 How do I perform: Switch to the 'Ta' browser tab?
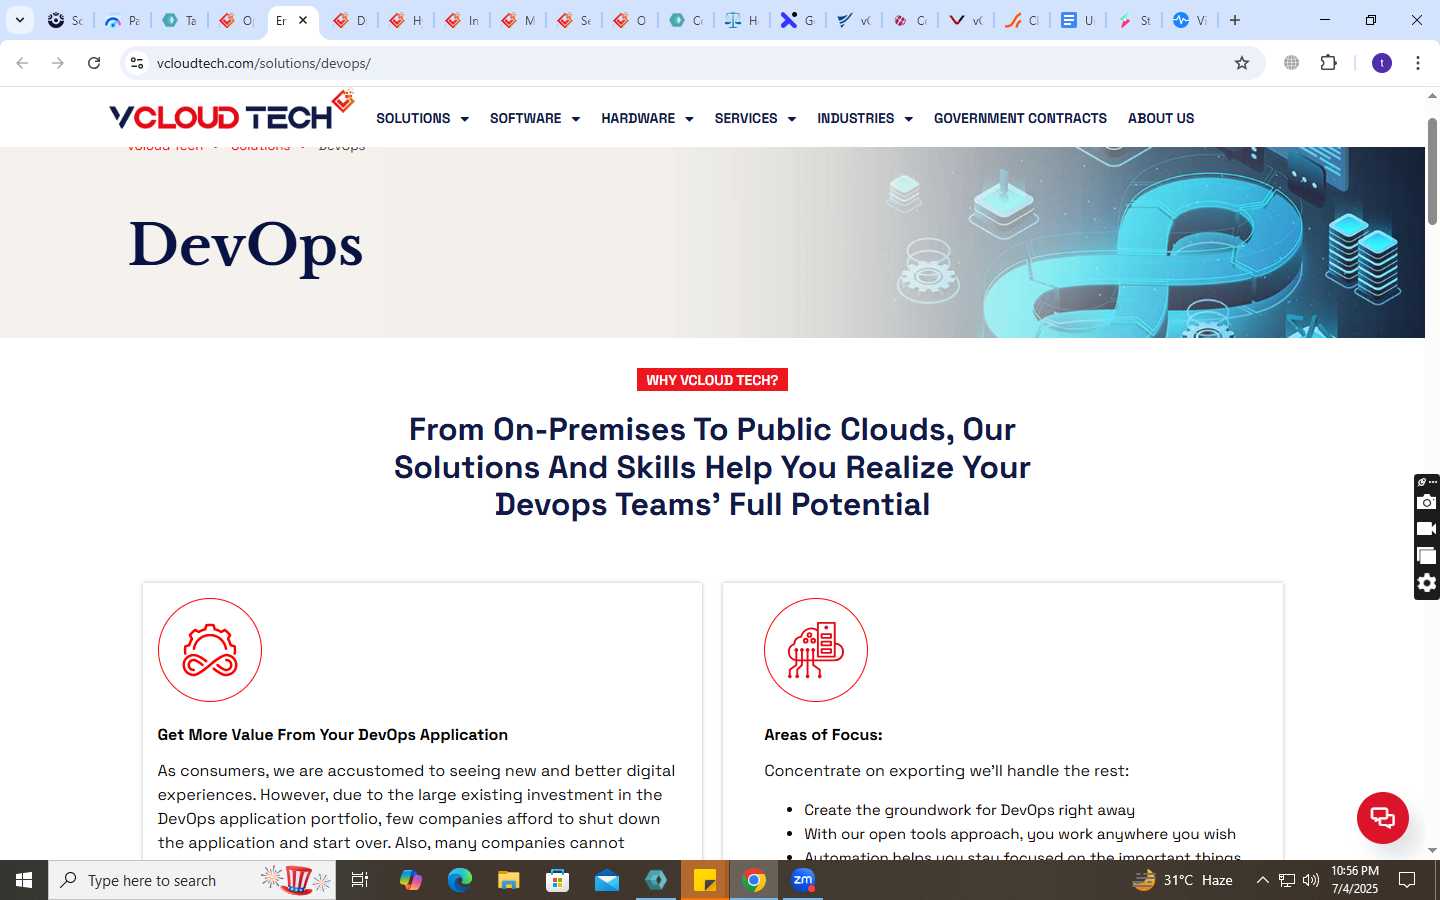point(179,20)
